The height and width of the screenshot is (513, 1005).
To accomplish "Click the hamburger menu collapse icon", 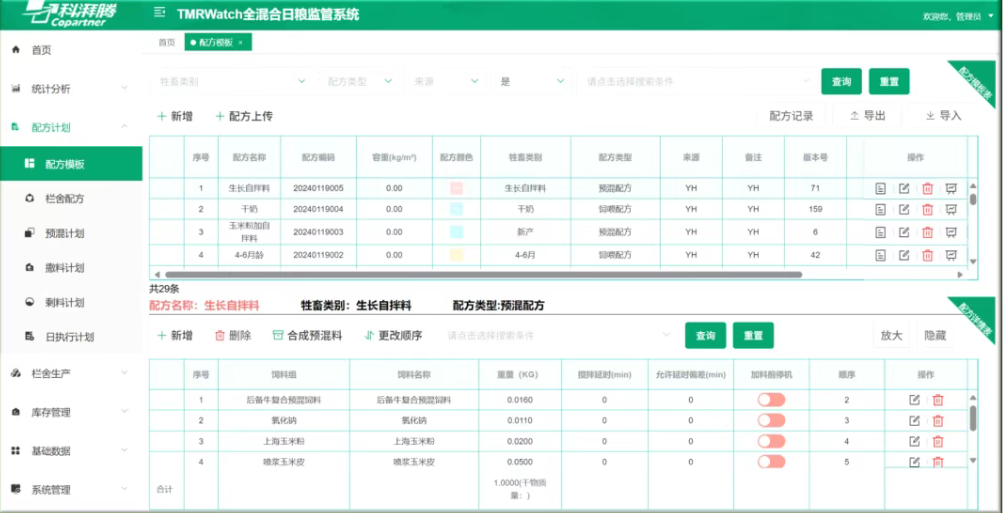I will pyautogui.click(x=159, y=14).
